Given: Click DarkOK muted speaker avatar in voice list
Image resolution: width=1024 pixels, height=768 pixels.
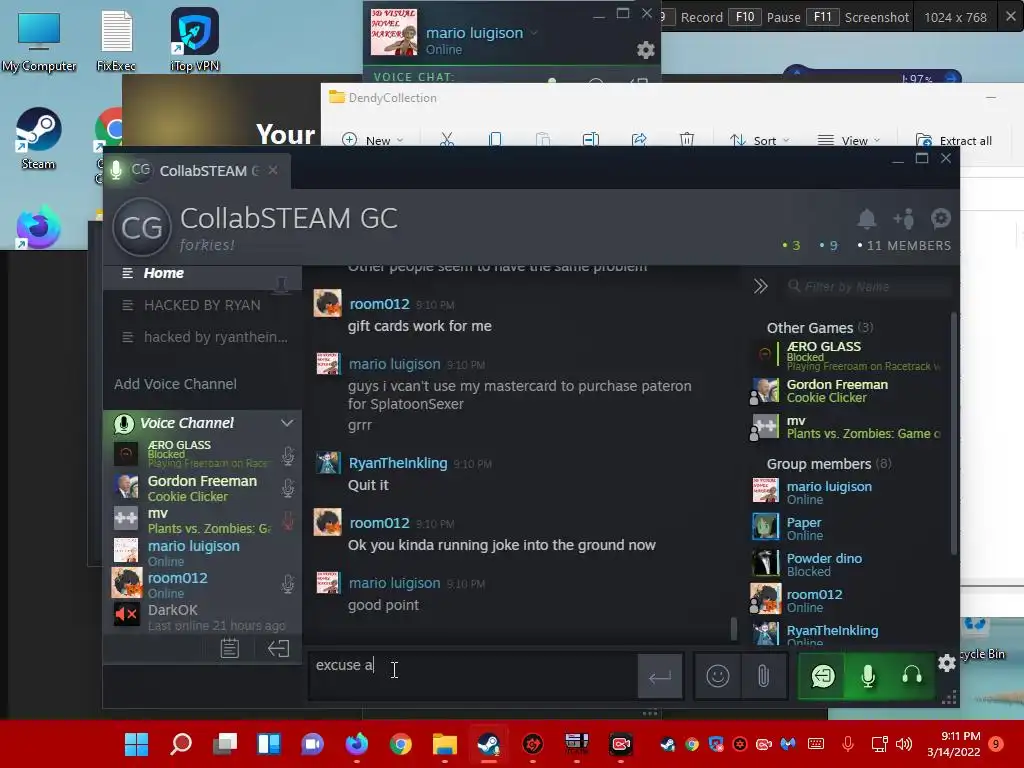Looking at the screenshot, I should pos(126,614).
